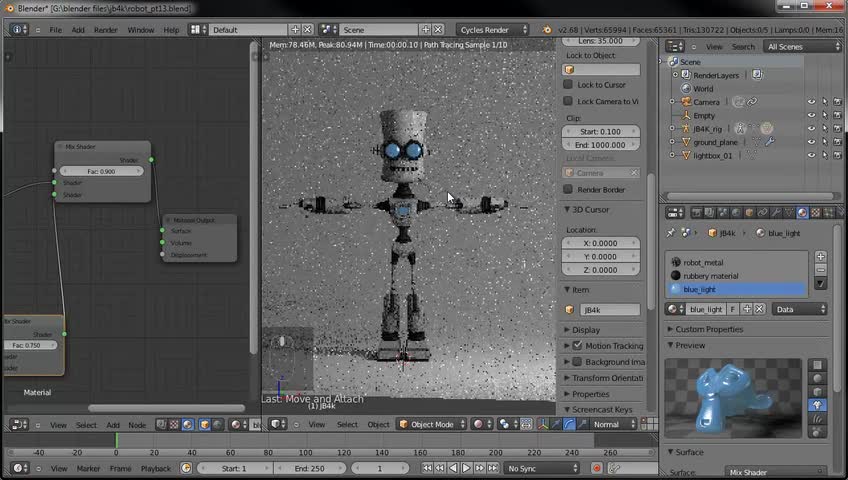This screenshot has height=480, width=848.
Task: Open the Normal transform orientation dropdown
Action: 613,424
